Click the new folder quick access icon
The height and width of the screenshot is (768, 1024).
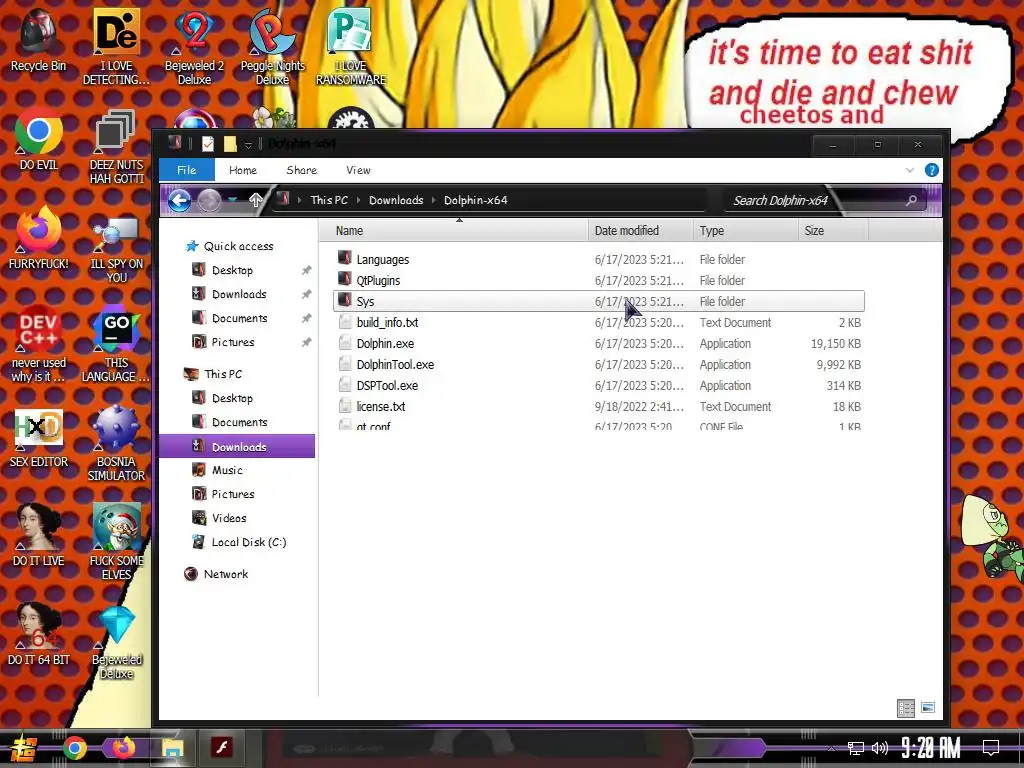click(230, 144)
